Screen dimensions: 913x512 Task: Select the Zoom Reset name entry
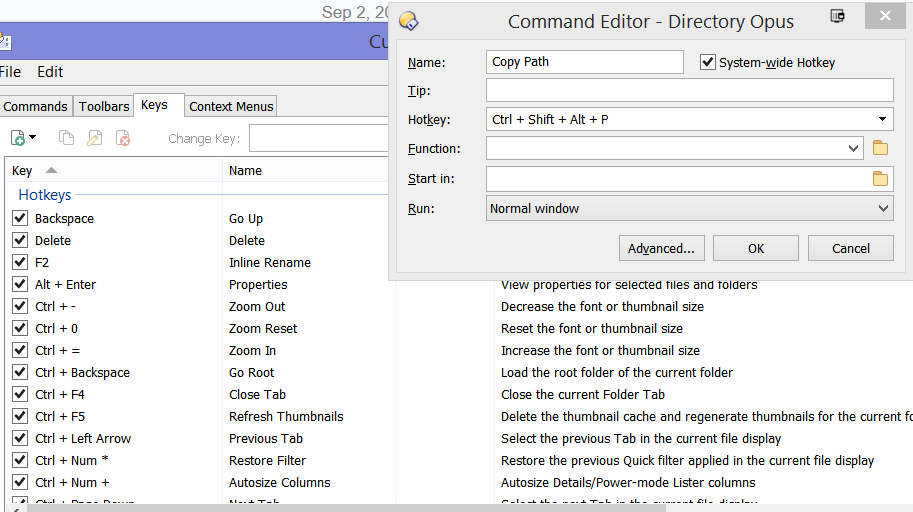(263, 329)
